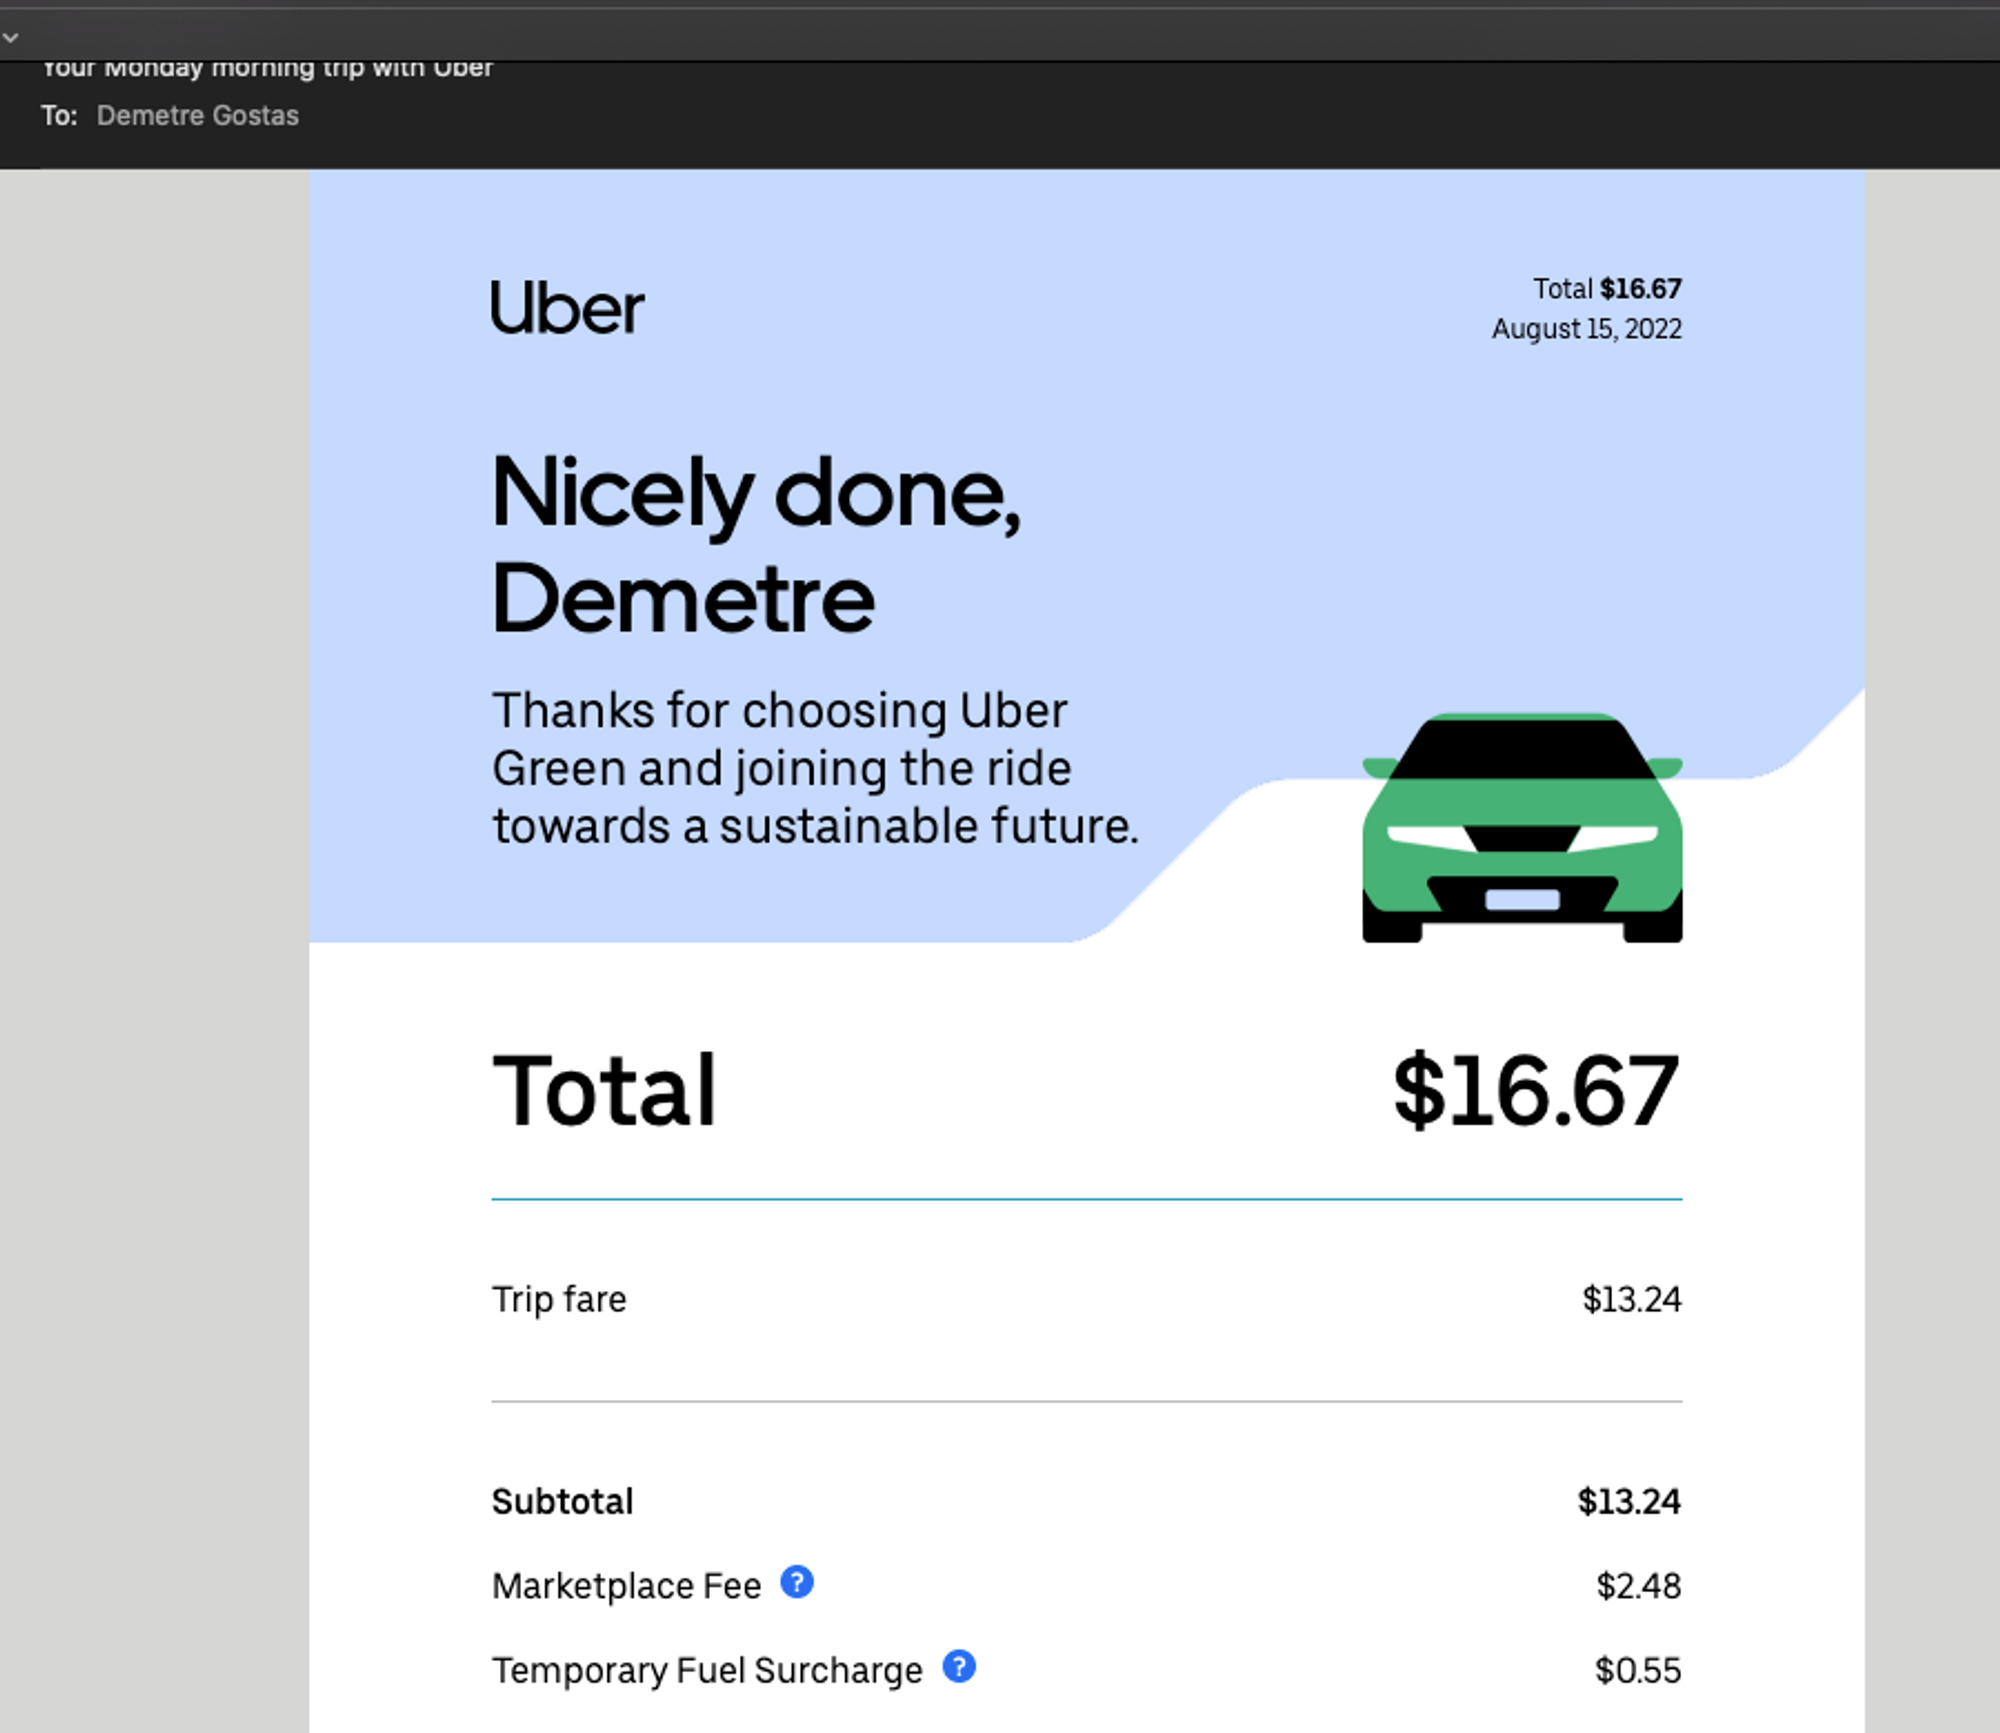Click the Temporary Fuel Surcharge label
The image size is (2000, 1733).
pos(707,1671)
